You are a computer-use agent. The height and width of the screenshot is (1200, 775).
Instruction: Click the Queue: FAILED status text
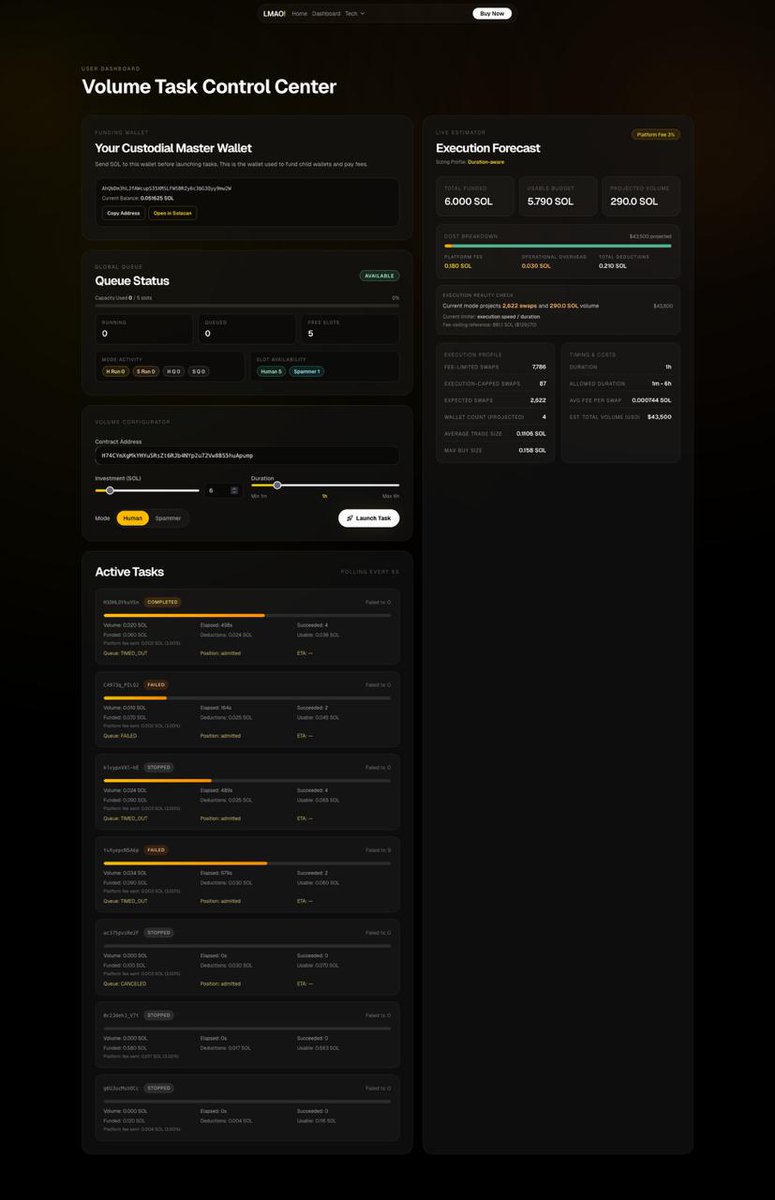point(120,735)
